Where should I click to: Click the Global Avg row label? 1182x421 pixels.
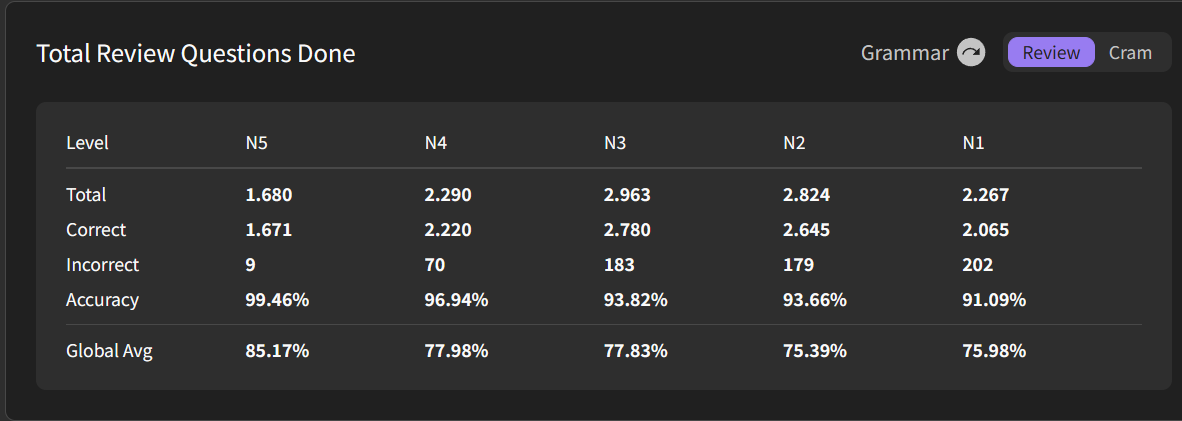coord(109,351)
